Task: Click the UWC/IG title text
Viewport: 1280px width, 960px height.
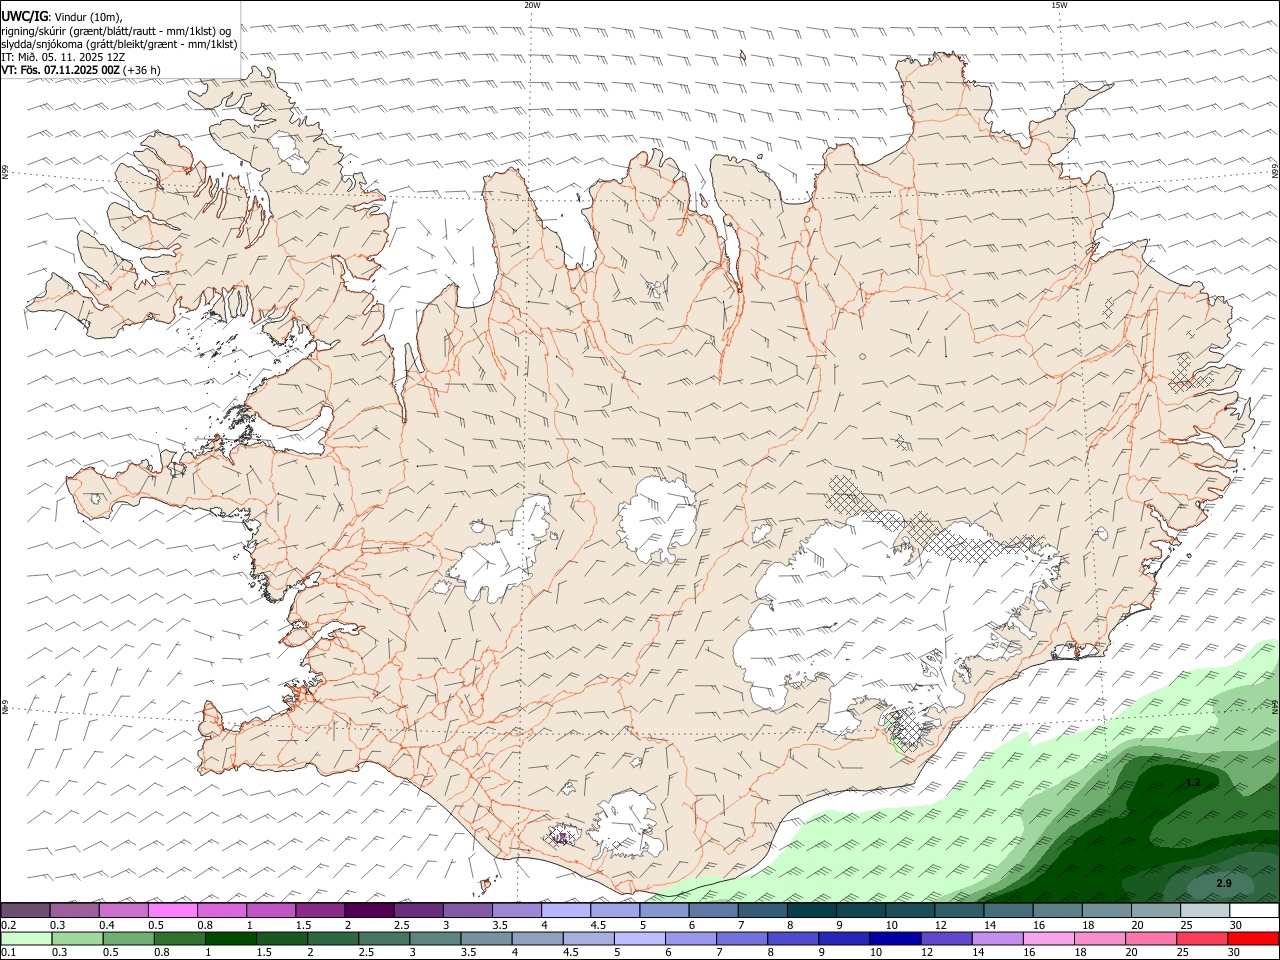Action: (24, 16)
